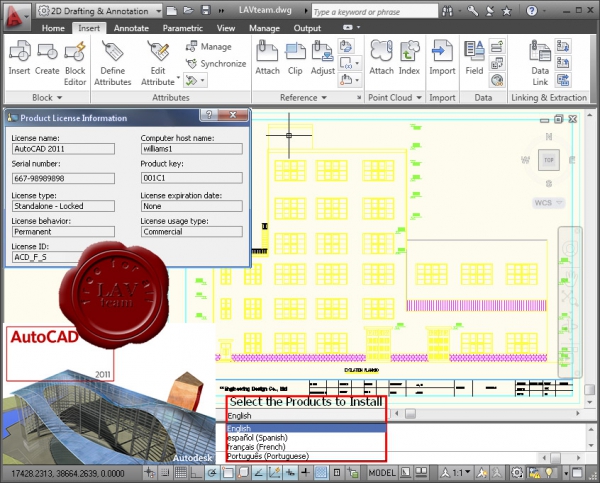
Task: Click the Synchronize attributes button
Action: coord(216,64)
